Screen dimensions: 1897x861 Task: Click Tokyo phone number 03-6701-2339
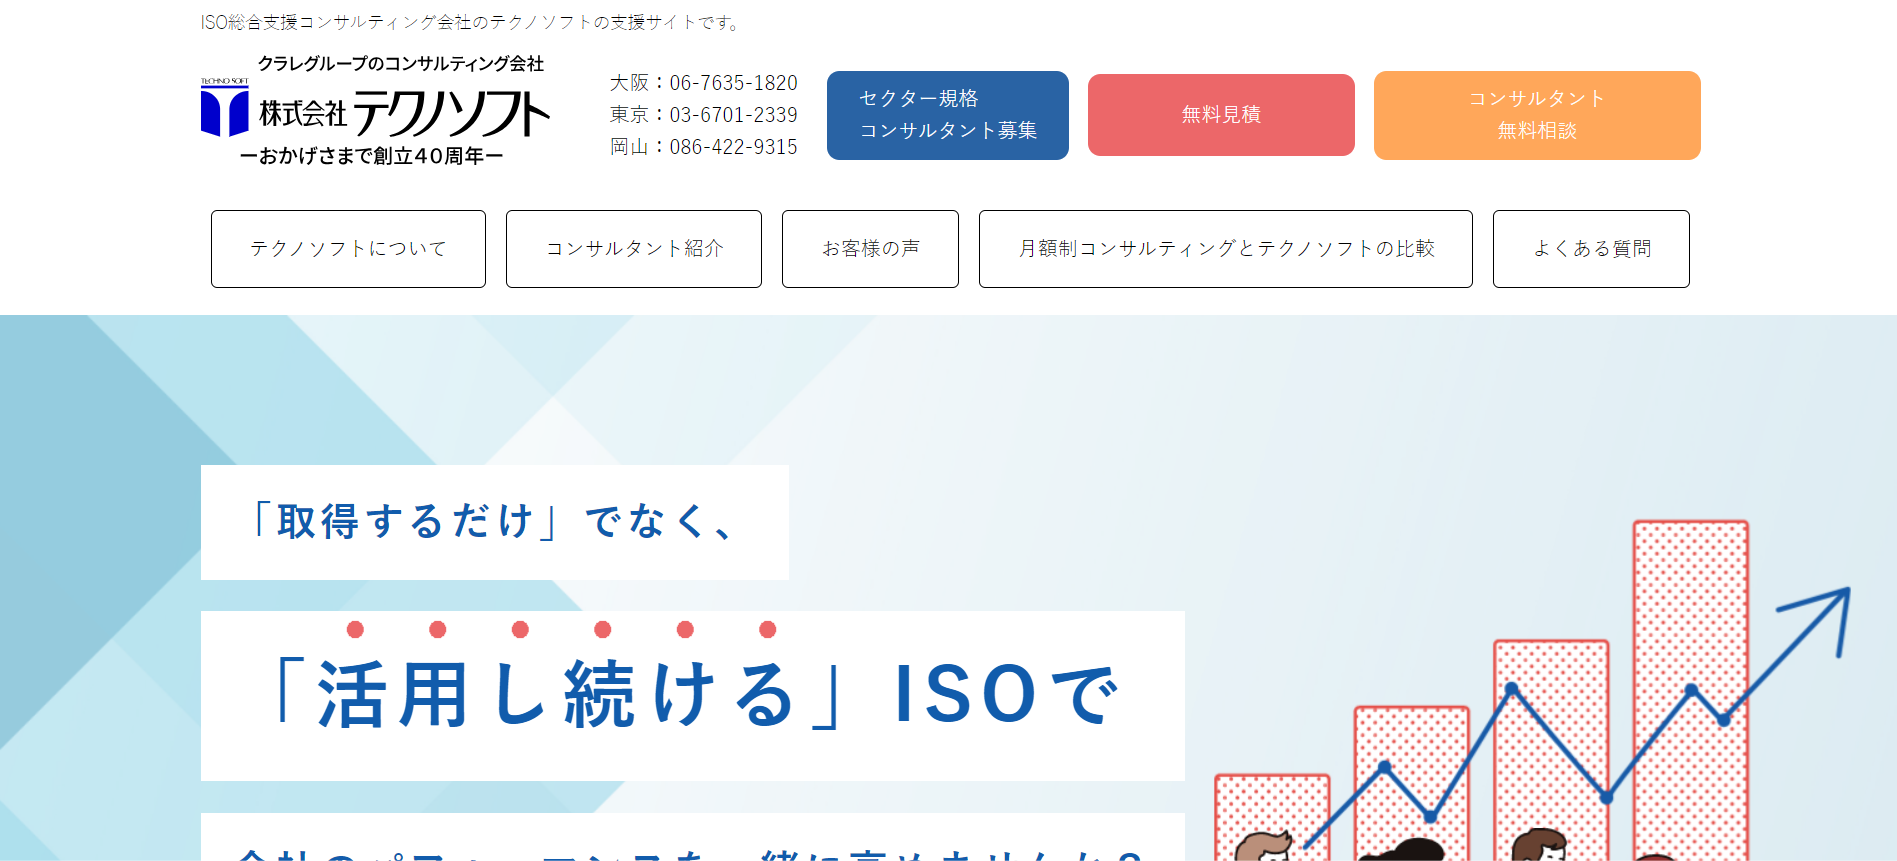[733, 115]
